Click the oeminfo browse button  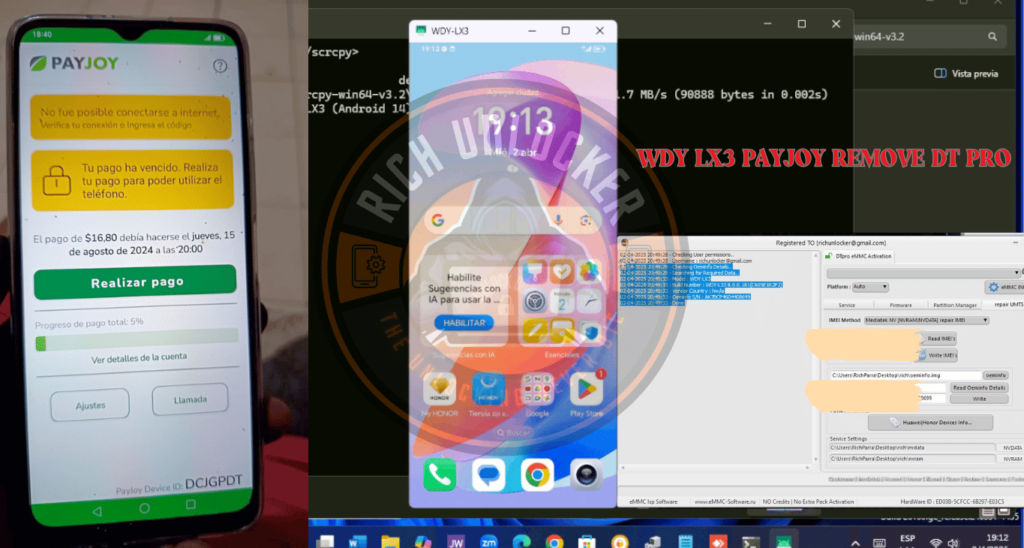pyautogui.click(x=995, y=376)
